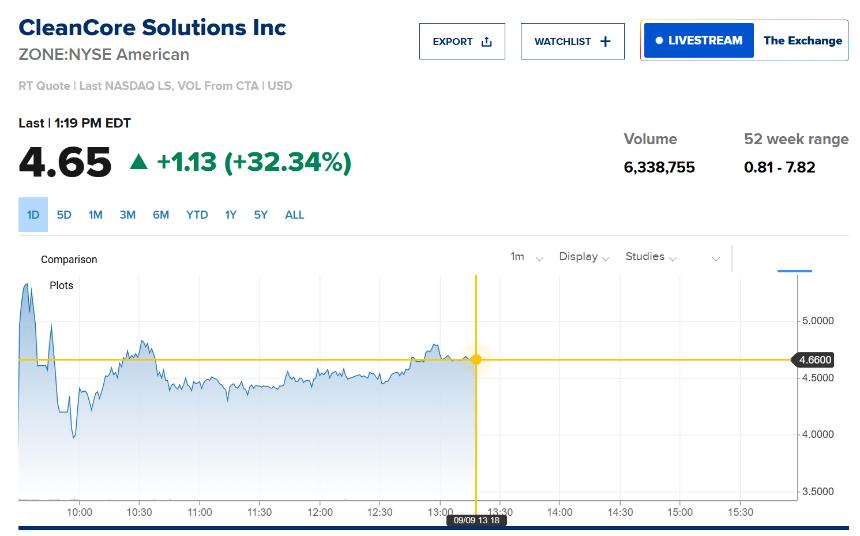Click the Export share icon

pyautogui.click(x=487, y=42)
